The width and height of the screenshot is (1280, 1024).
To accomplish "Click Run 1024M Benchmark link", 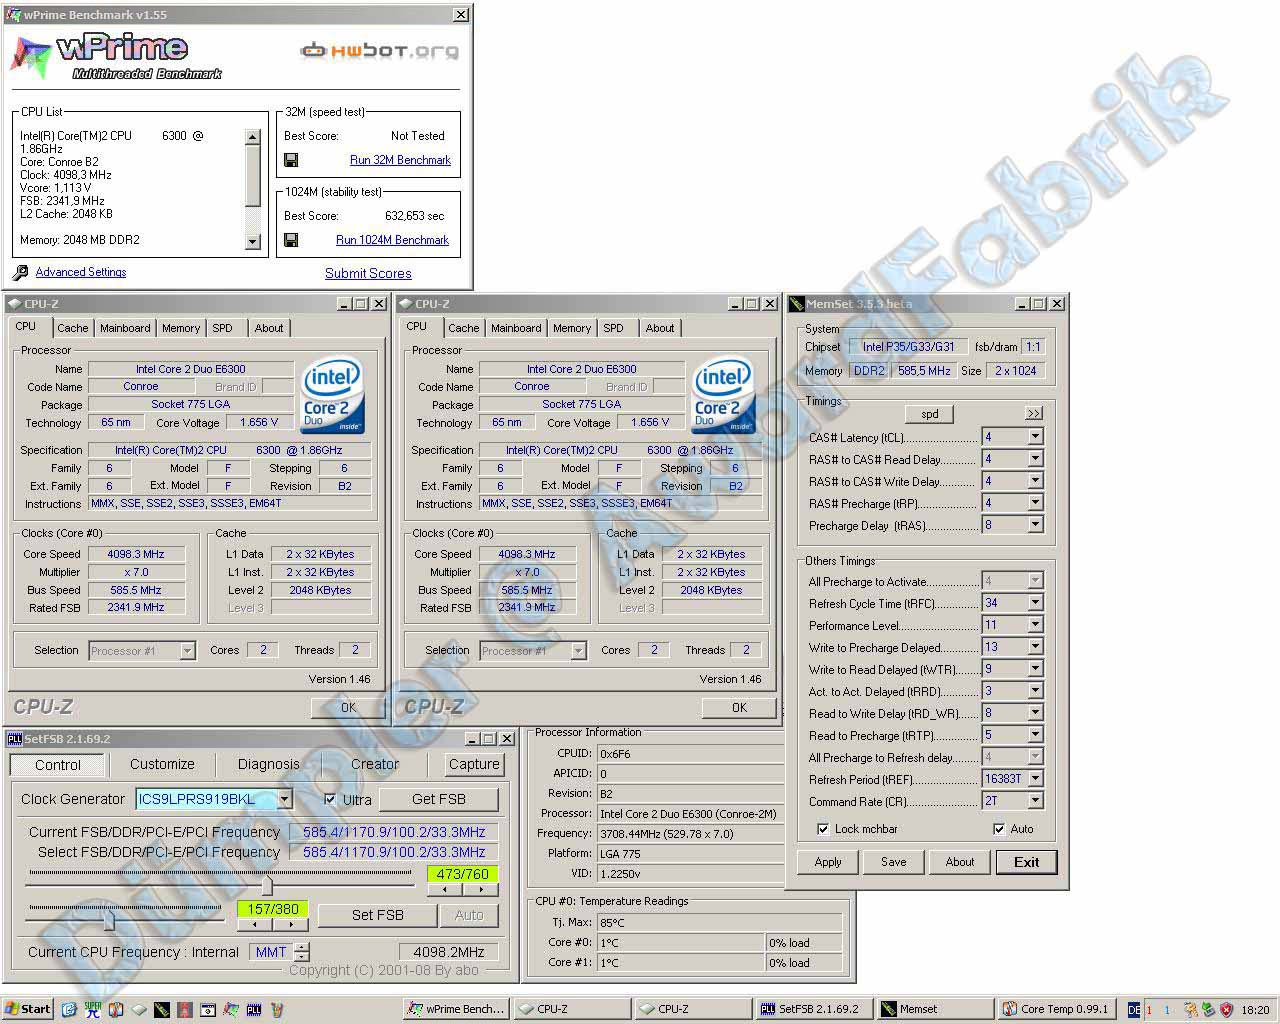I will 392,240.
